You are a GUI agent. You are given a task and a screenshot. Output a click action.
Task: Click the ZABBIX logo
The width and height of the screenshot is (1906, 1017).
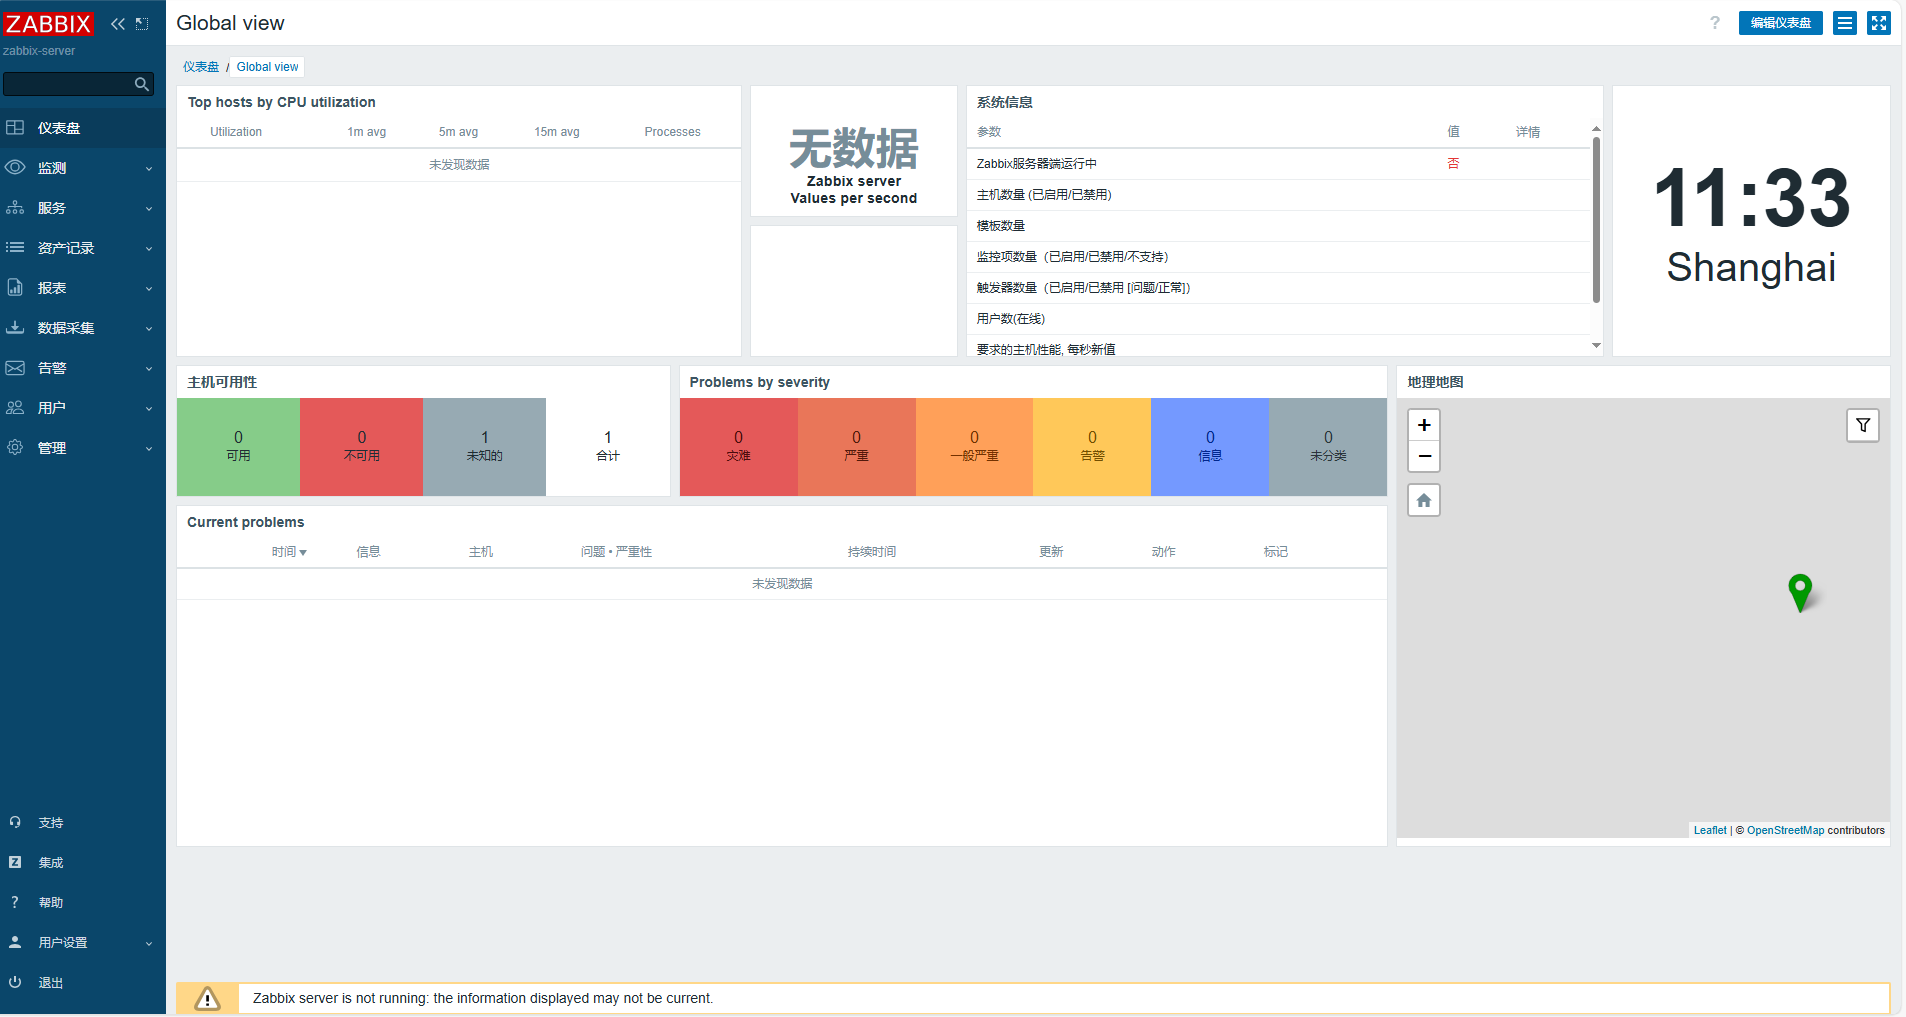(47, 23)
